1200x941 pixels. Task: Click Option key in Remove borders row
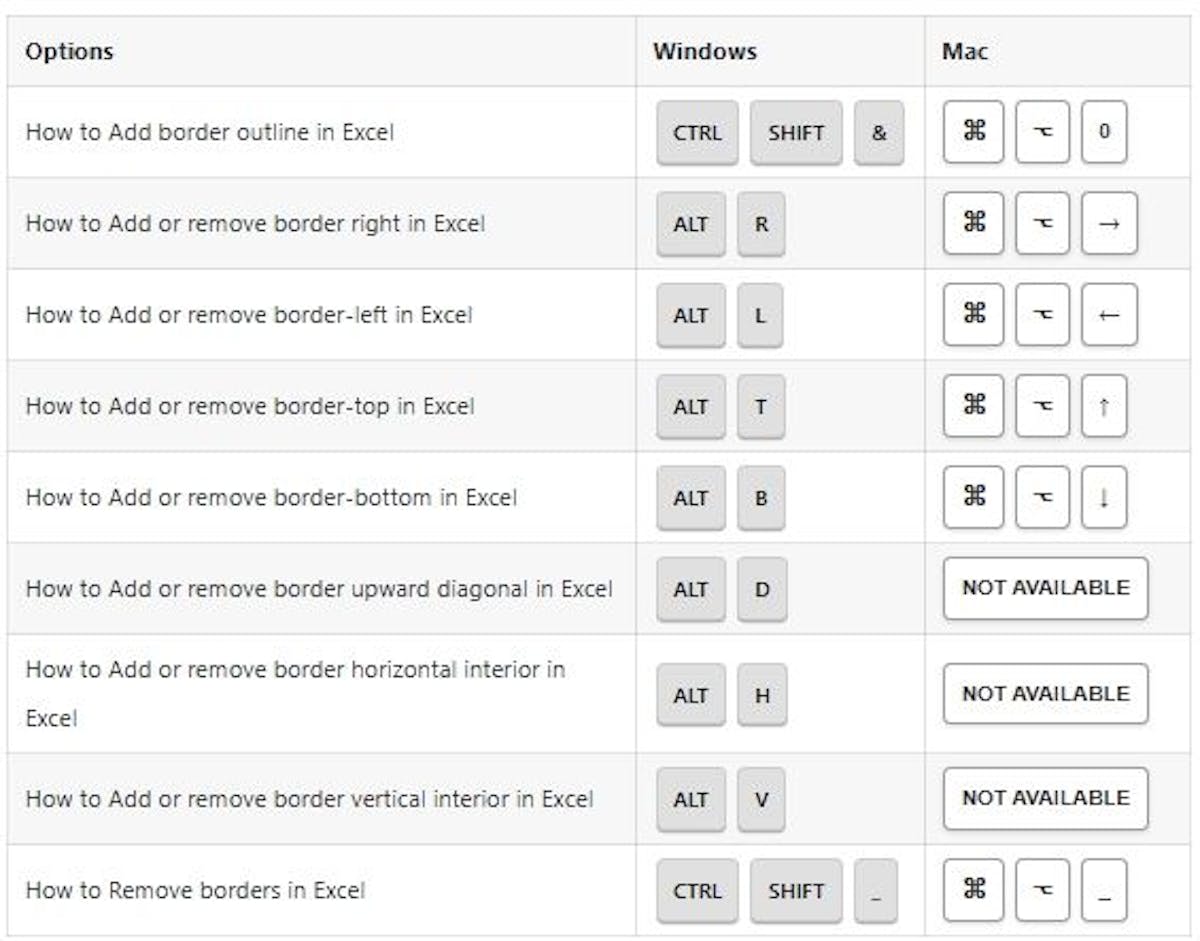pyautogui.click(x=1042, y=890)
